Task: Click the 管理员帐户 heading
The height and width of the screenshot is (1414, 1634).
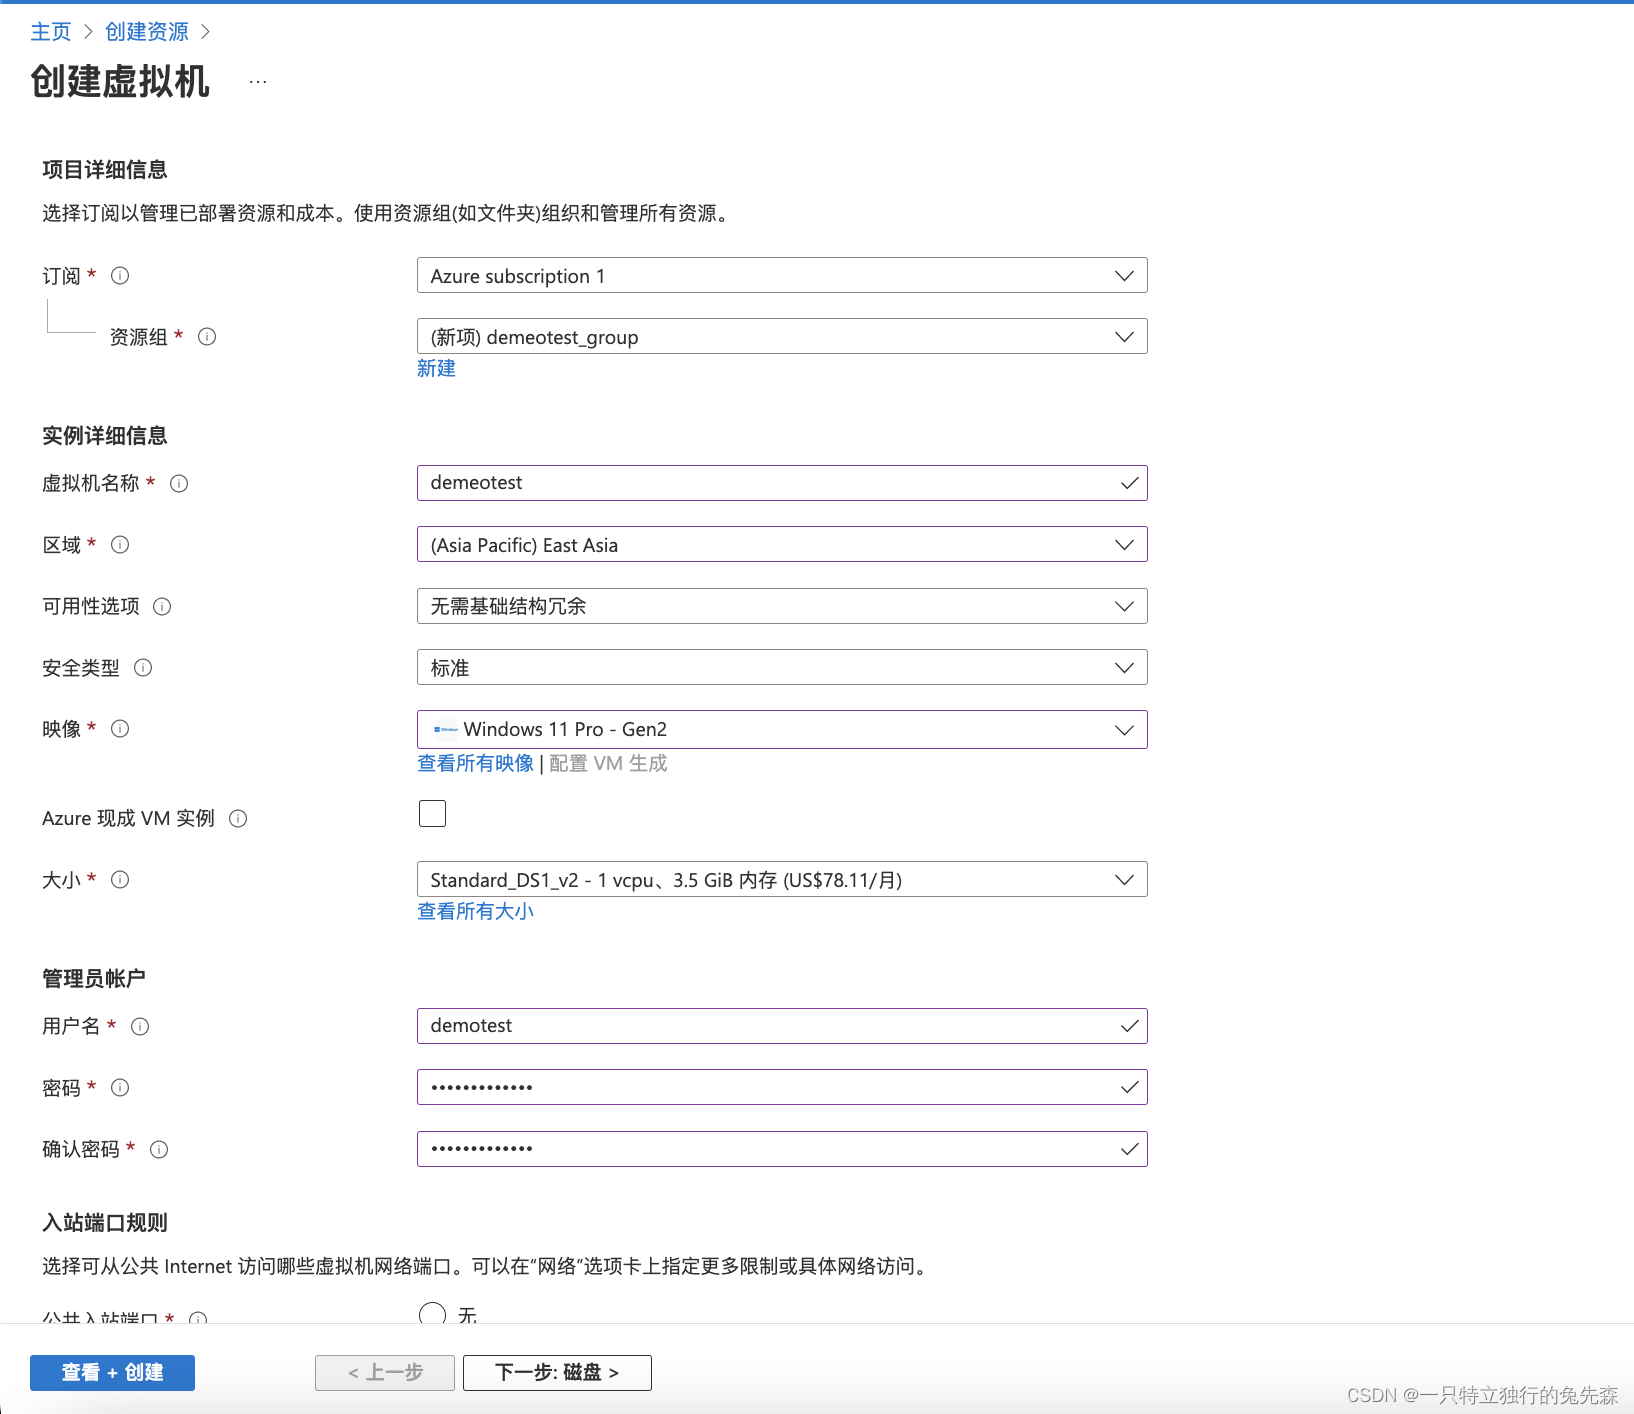Action: 94,979
